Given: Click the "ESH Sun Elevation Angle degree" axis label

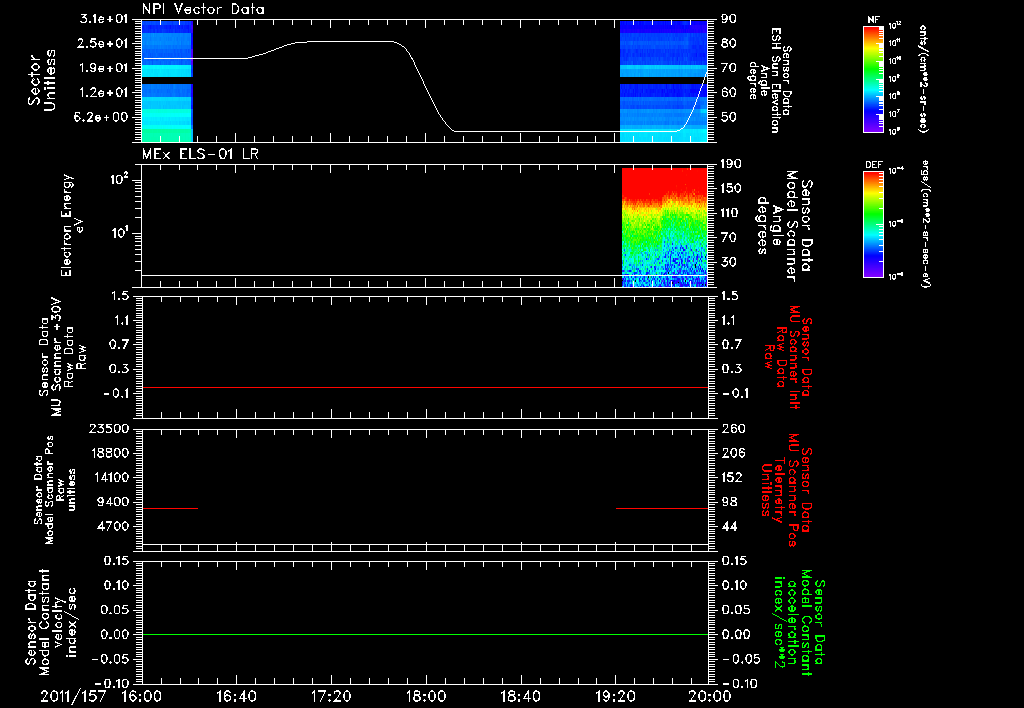Looking at the screenshot, I should [x=771, y=80].
